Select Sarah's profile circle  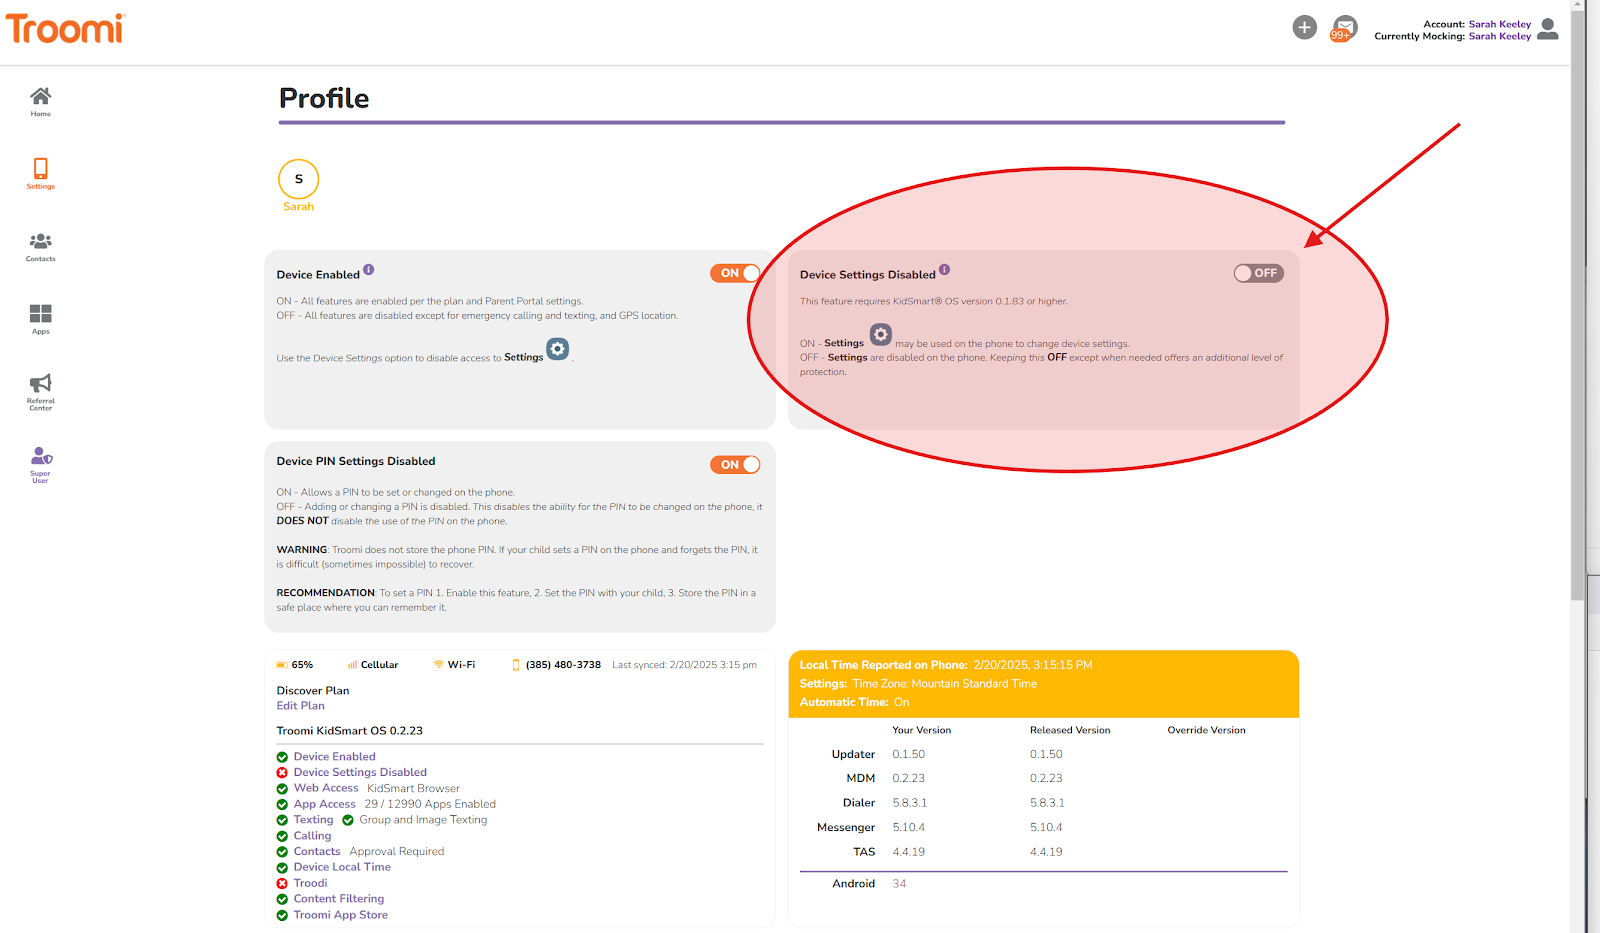click(298, 179)
